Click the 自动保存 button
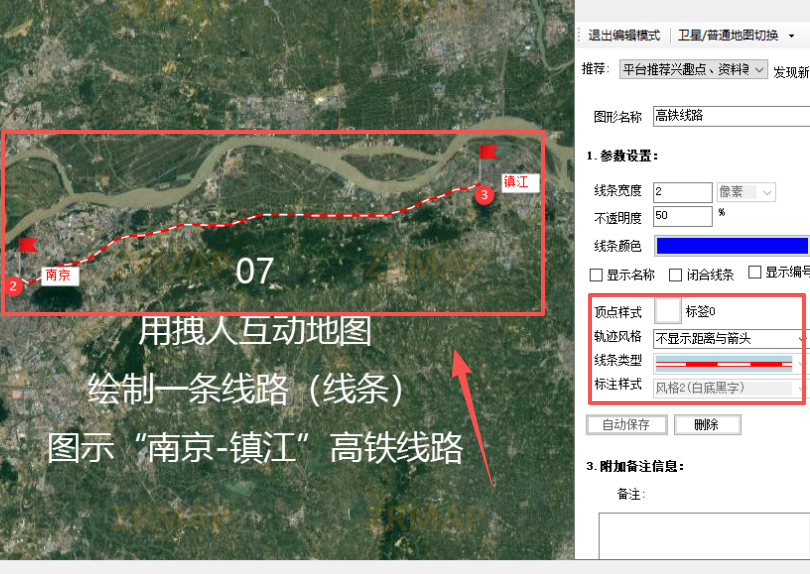 (x=627, y=425)
